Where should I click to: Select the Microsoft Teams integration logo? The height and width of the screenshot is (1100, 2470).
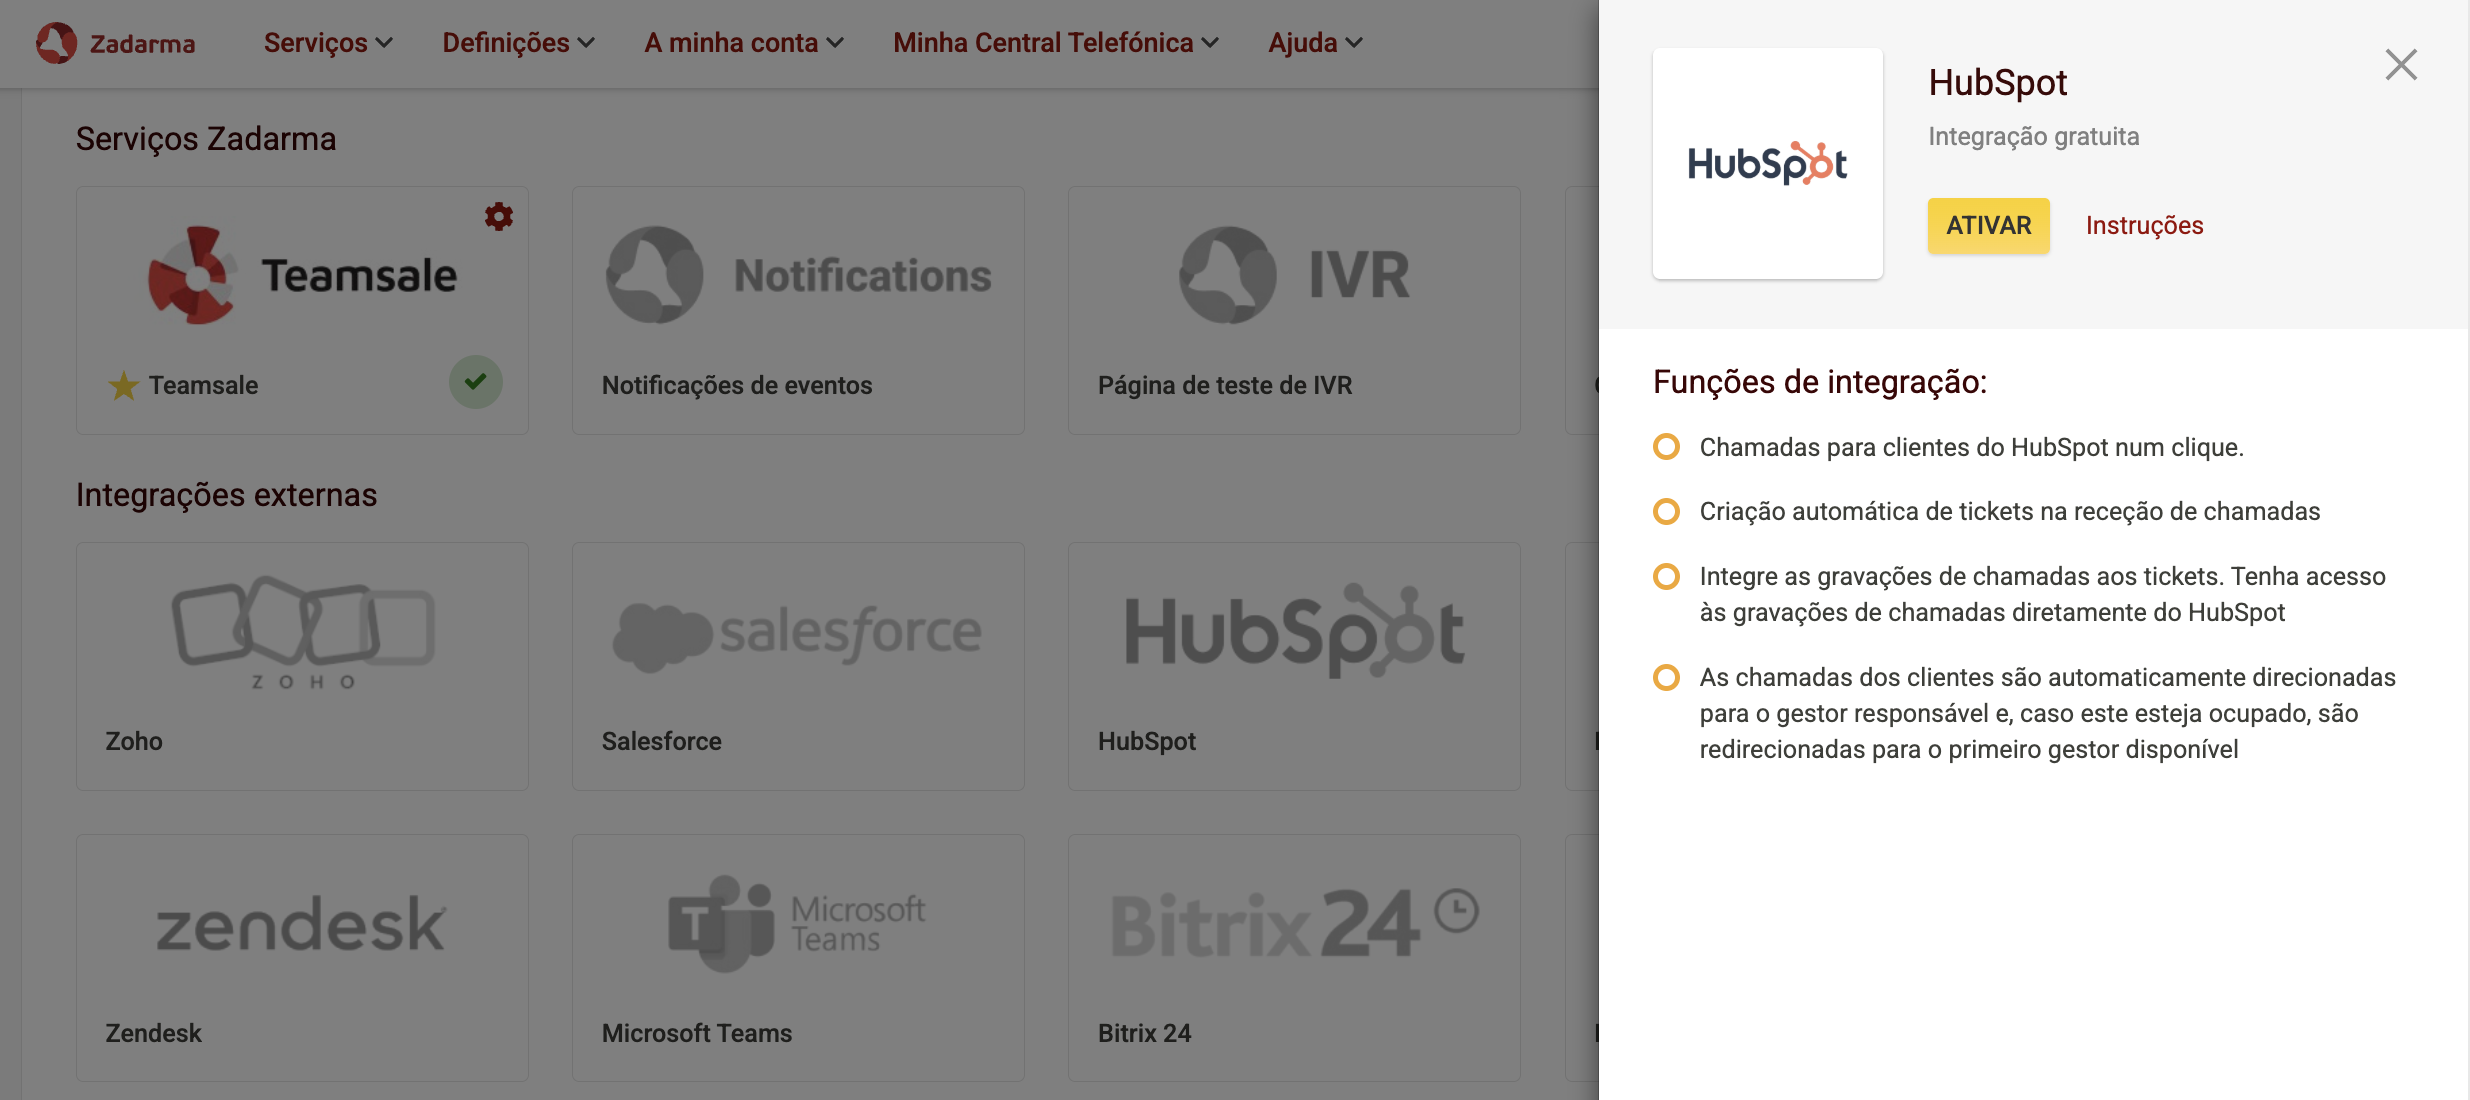coord(797,923)
